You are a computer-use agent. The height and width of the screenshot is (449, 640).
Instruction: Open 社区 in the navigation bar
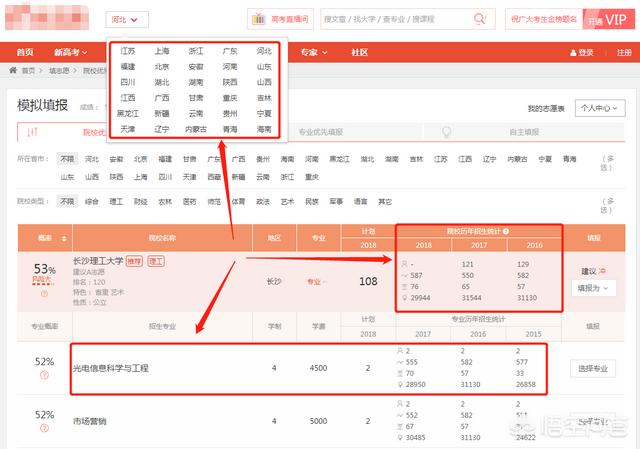pyautogui.click(x=359, y=52)
